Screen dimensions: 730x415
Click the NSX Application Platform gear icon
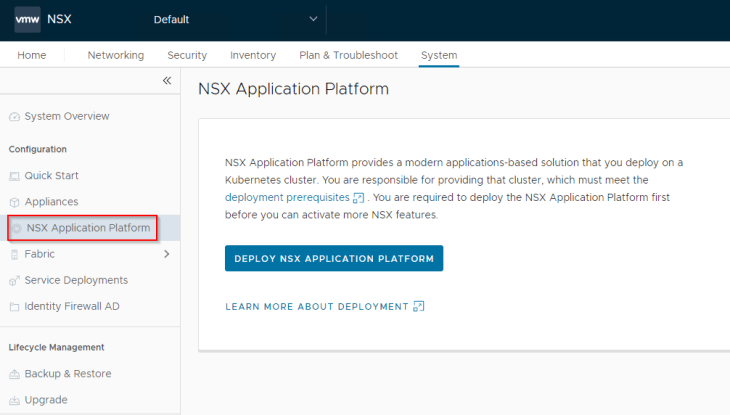pyautogui.click(x=17, y=228)
